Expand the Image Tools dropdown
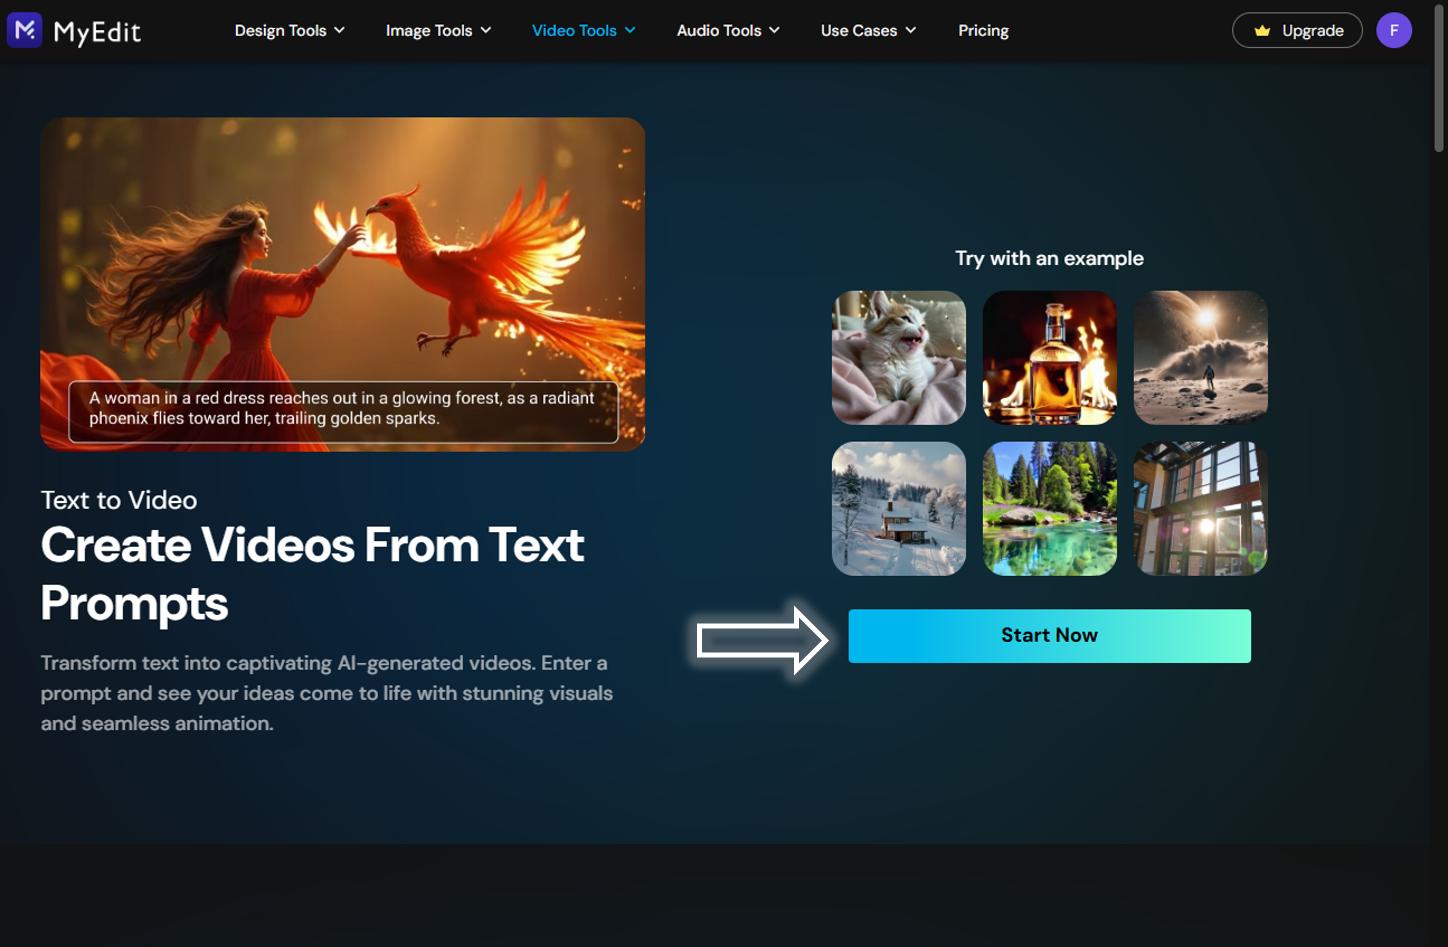Image resolution: width=1448 pixels, height=947 pixels. [437, 30]
